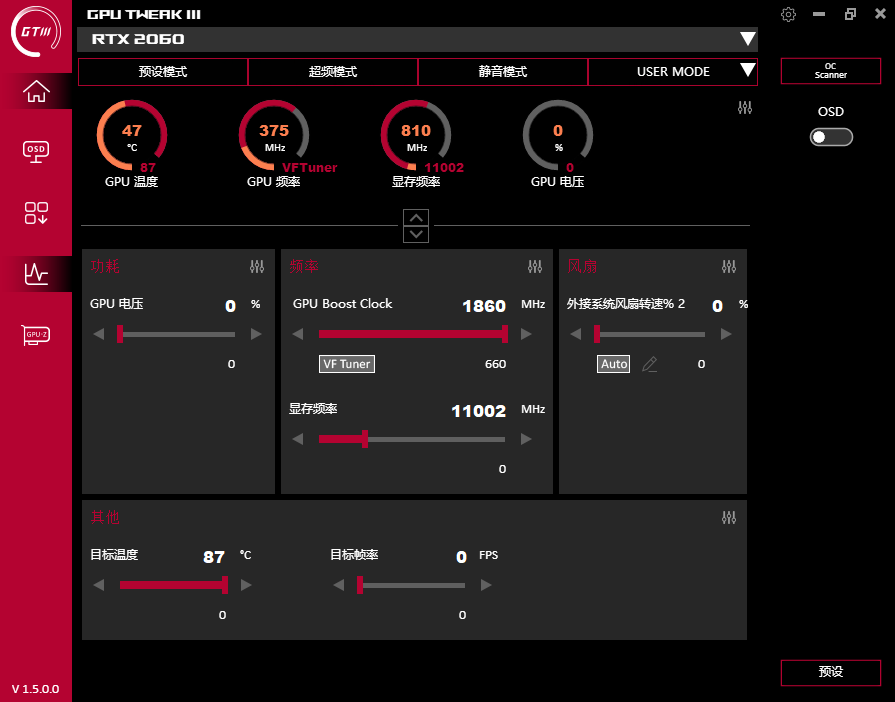Screen dimensions: 895x702
Task: Increase 显存频率 with right arrow
Action: click(526, 439)
